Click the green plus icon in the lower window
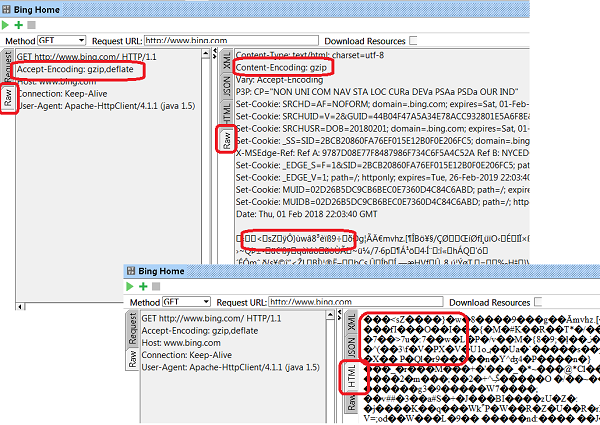 pos(143,287)
